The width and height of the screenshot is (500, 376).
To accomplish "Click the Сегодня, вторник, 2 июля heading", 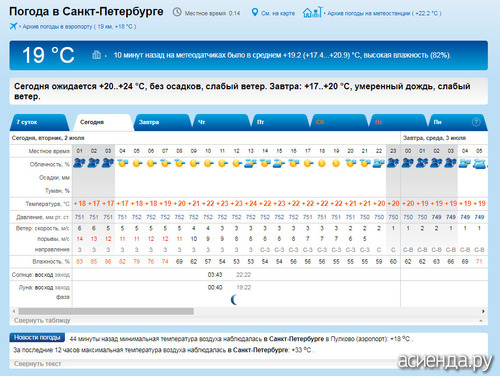I will pyautogui.click(x=48, y=138).
